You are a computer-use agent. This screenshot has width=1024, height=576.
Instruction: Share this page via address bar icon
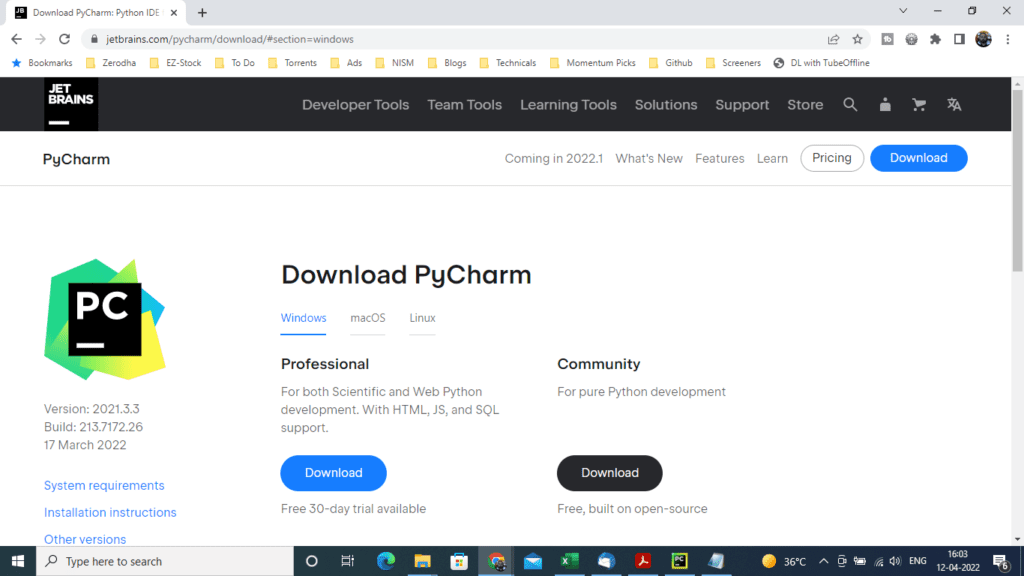(x=833, y=39)
